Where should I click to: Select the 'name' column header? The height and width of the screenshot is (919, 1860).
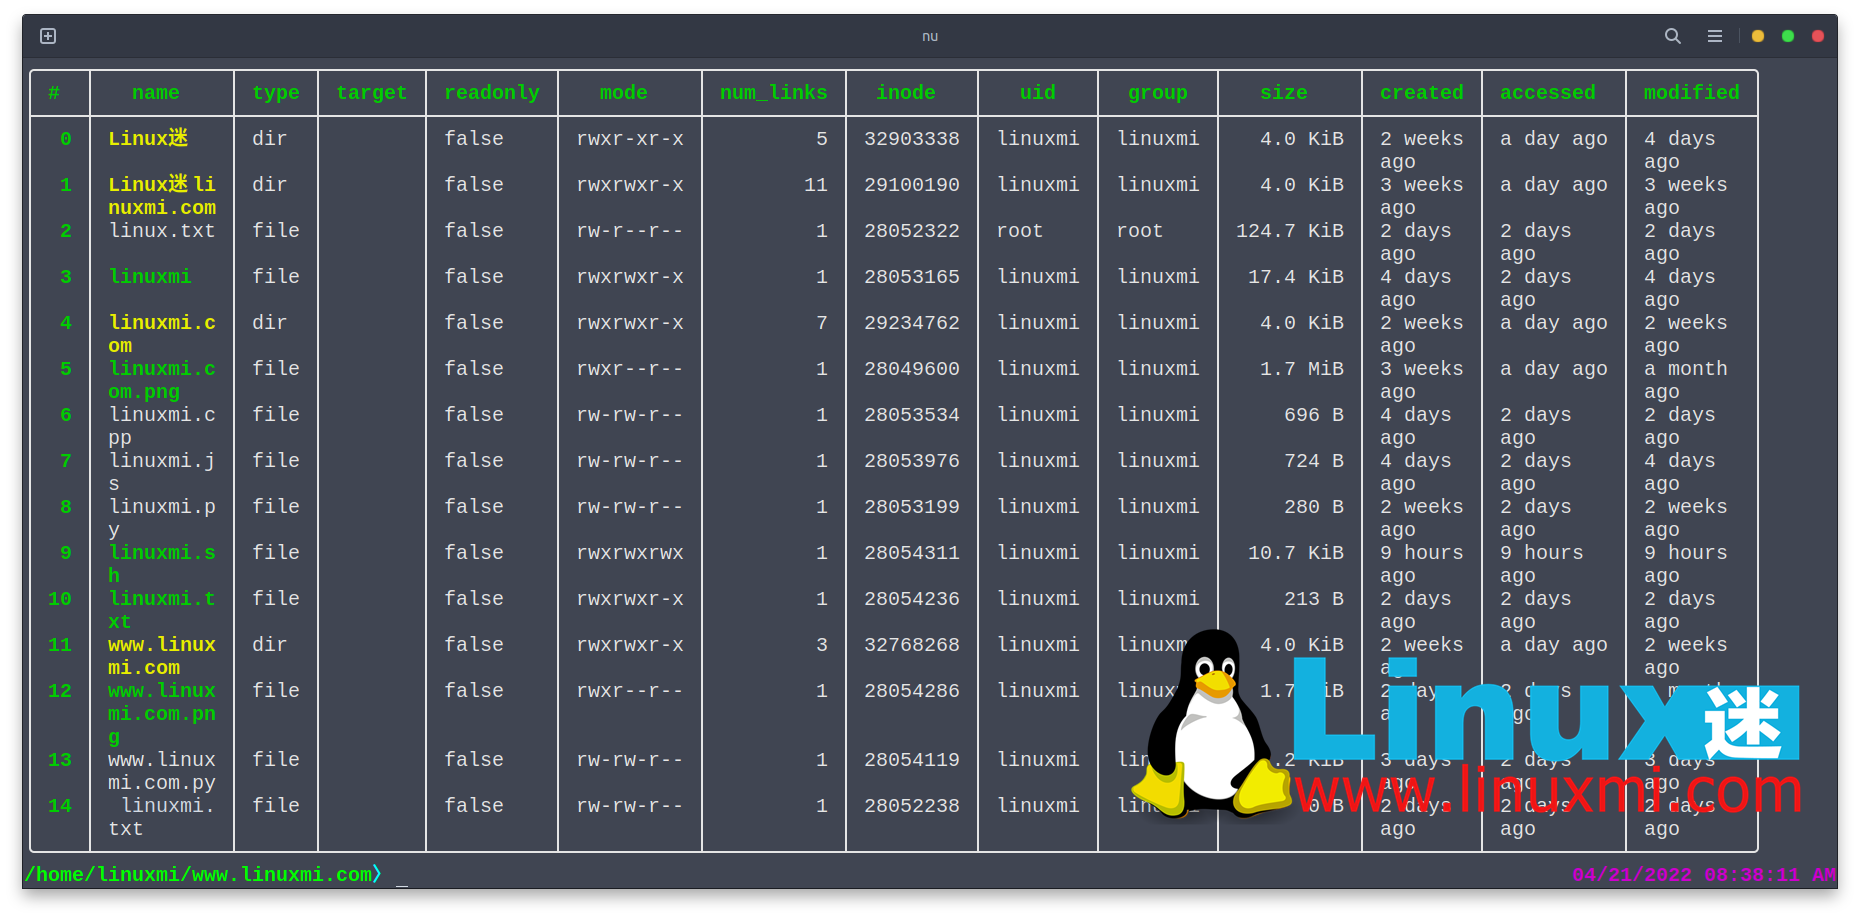(156, 93)
